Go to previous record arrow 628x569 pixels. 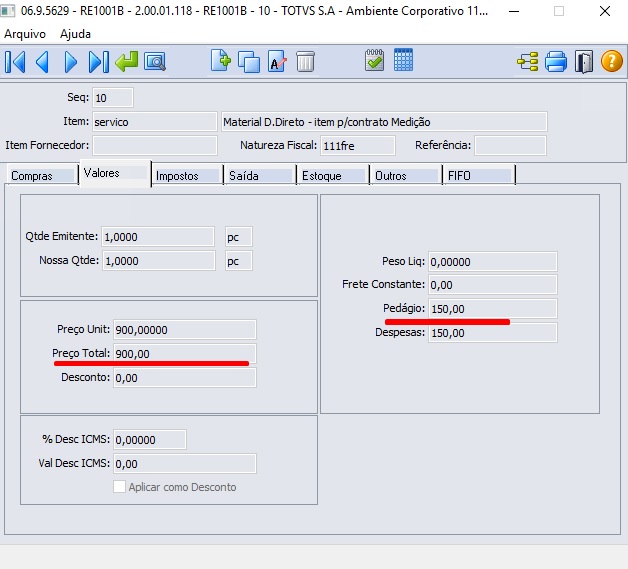pyautogui.click(x=42, y=62)
